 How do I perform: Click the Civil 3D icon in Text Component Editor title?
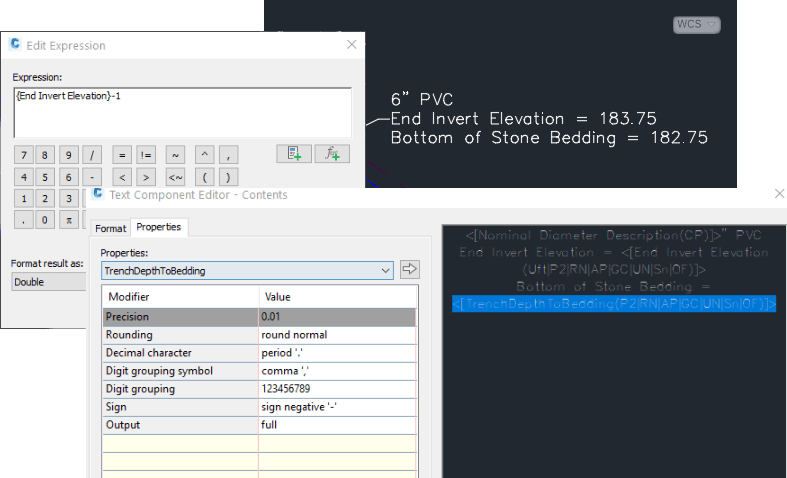[98, 193]
